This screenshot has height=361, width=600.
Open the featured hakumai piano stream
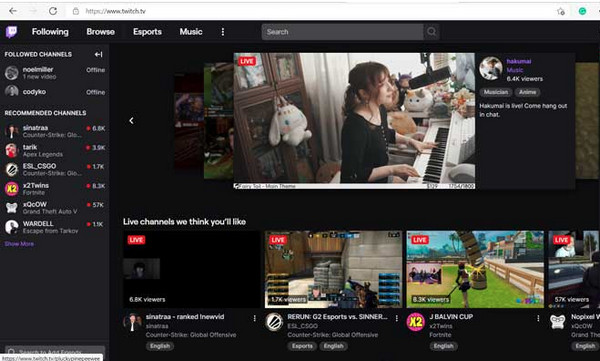(x=354, y=121)
